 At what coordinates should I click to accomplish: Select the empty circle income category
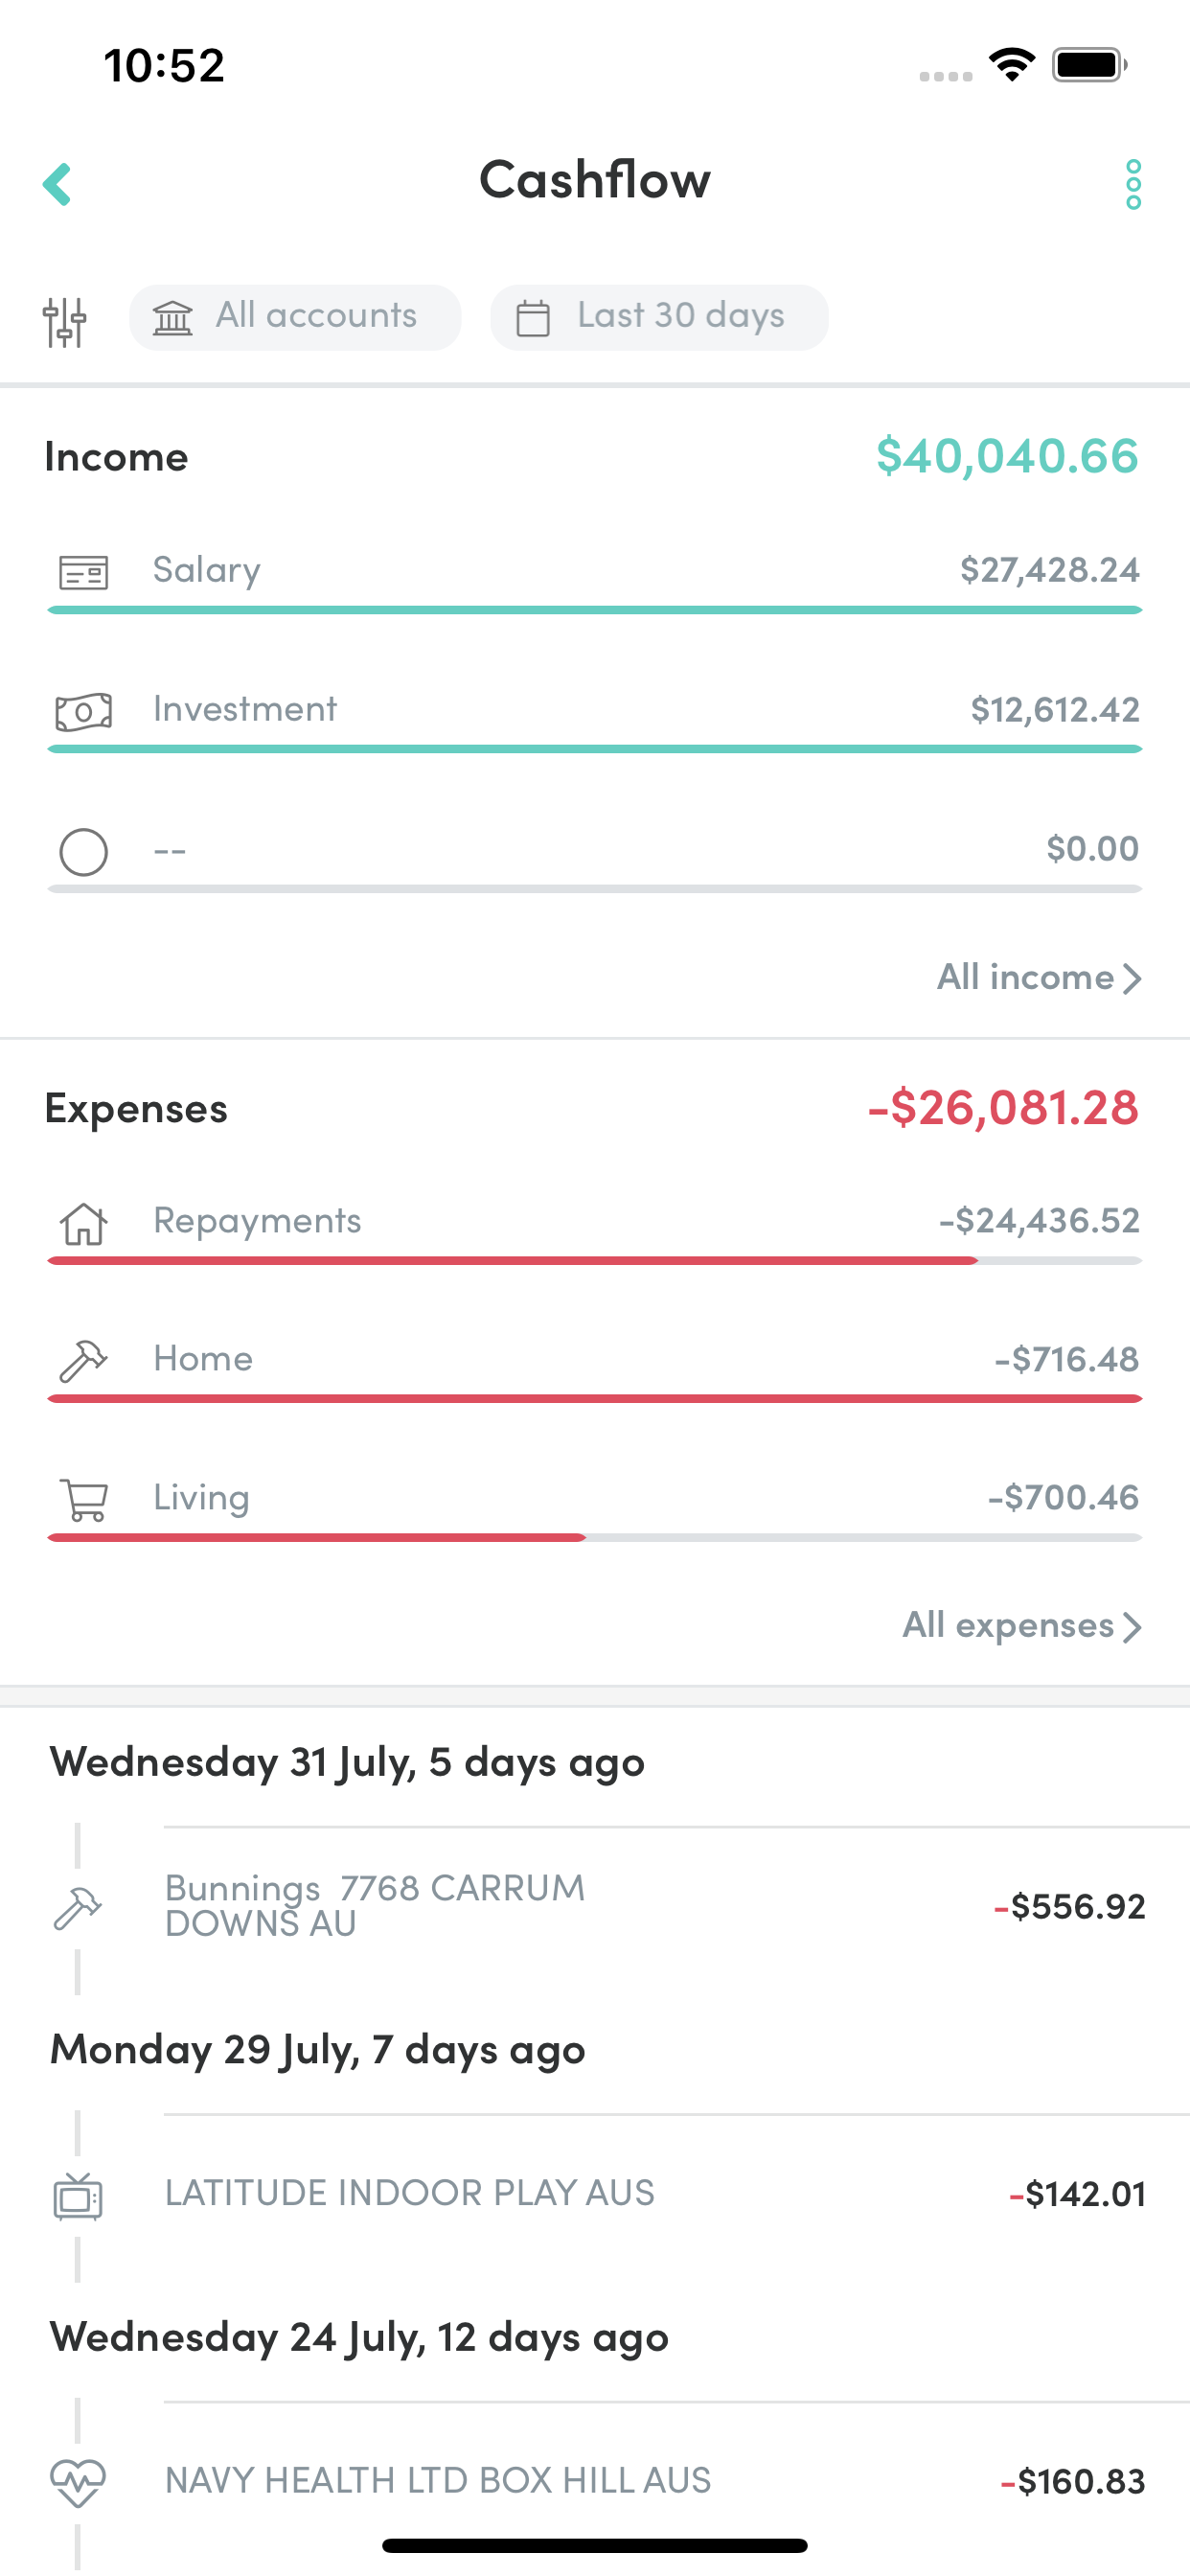[84, 852]
